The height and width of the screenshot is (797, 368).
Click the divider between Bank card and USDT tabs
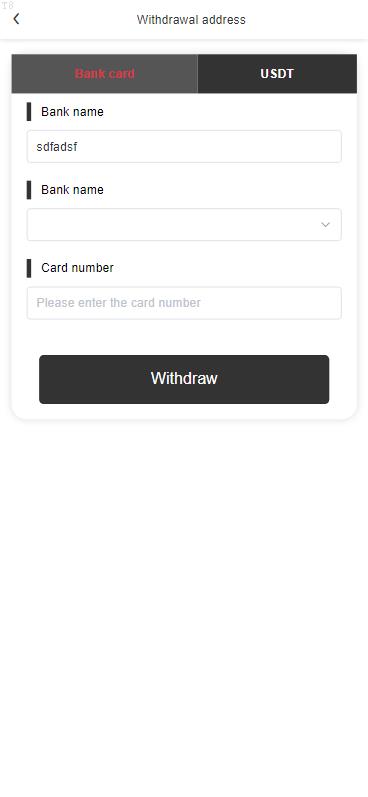coord(198,74)
